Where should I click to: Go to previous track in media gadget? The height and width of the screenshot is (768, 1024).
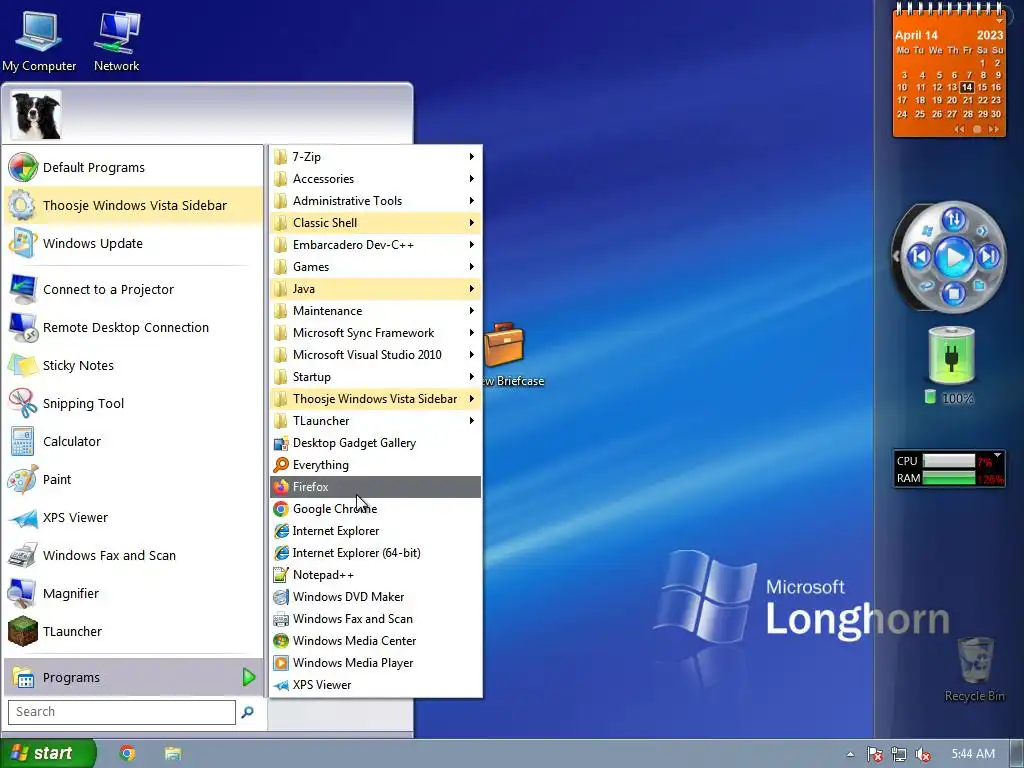point(920,257)
